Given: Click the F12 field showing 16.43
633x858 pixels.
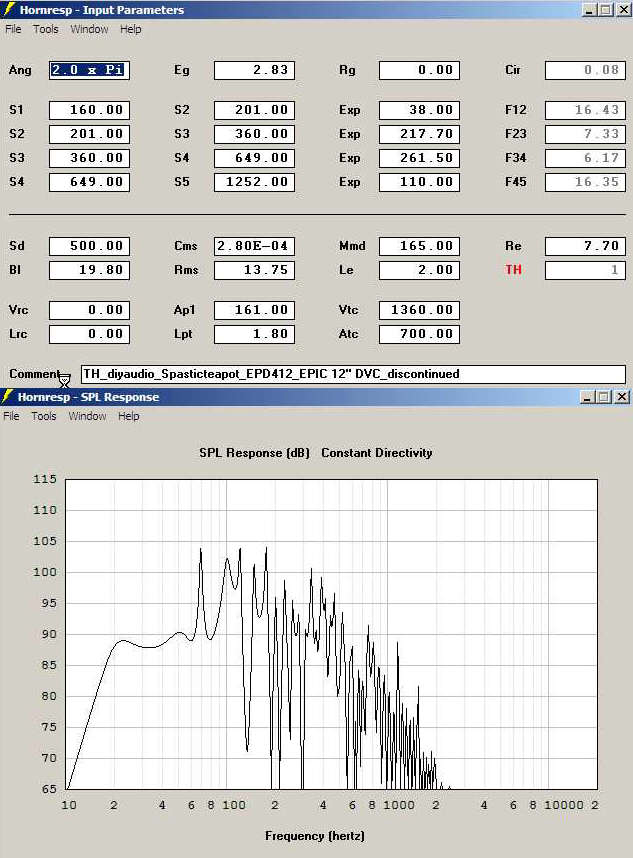Looking at the screenshot, I should click(x=585, y=110).
